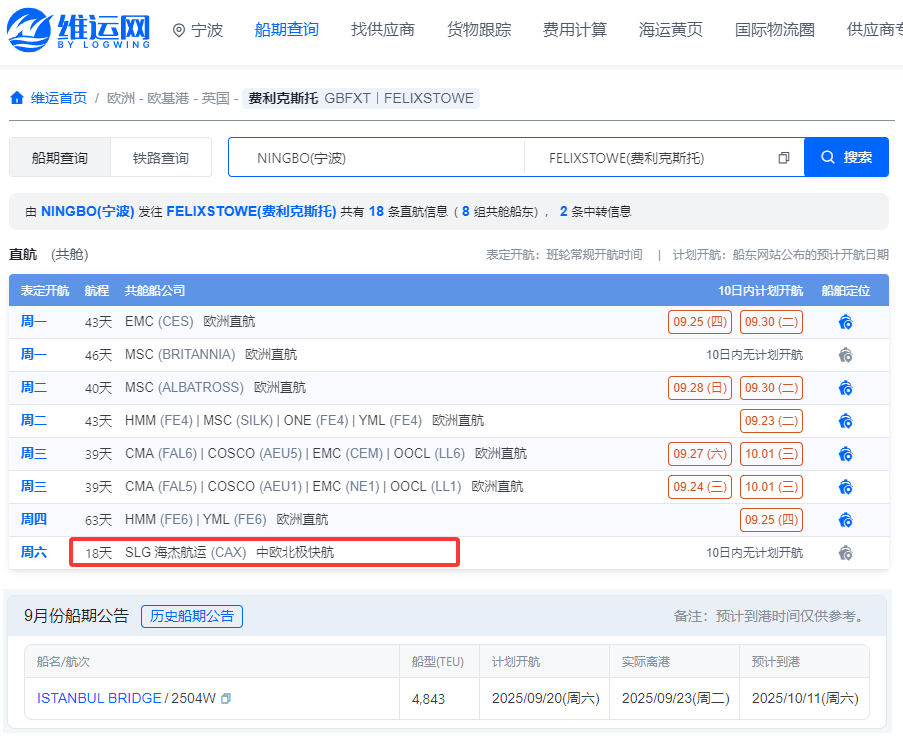Click the NINGBO(宁波) origin port field
The width and height of the screenshot is (903, 739).
pos(377,157)
